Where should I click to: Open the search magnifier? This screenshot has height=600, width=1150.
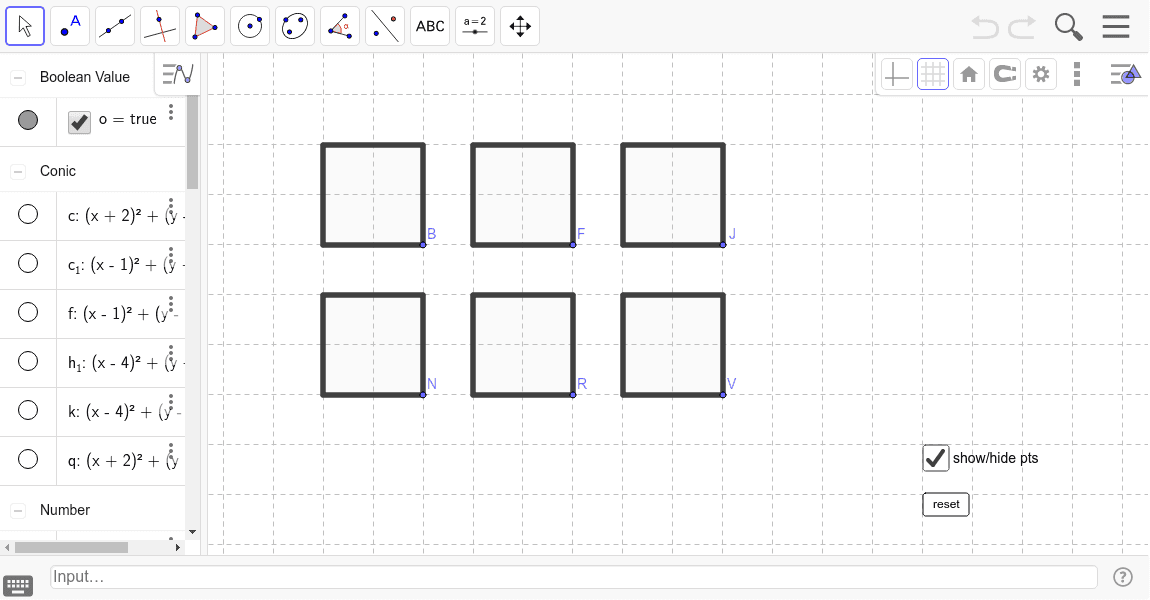click(x=1069, y=27)
